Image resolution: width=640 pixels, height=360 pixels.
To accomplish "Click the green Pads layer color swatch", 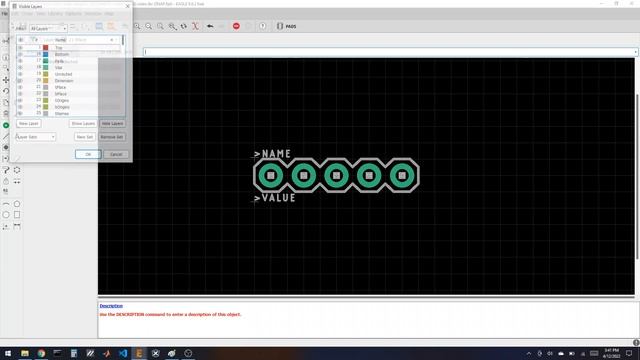I will click(46, 61).
